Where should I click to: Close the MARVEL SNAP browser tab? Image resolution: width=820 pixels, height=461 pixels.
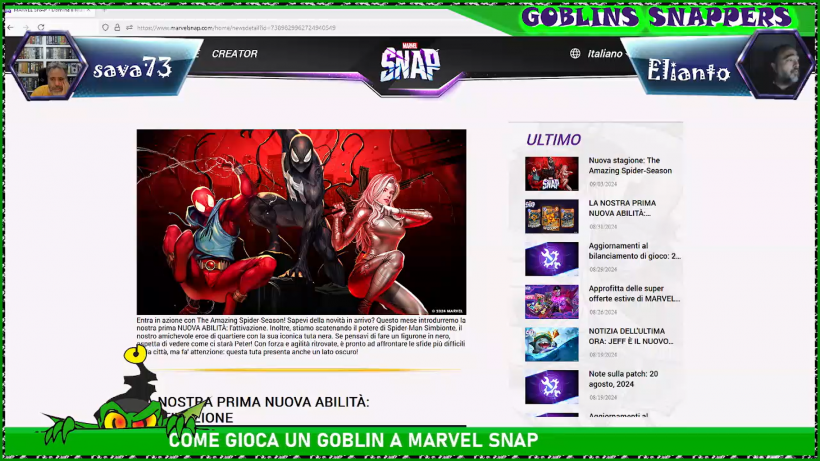pyautogui.click(x=89, y=10)
